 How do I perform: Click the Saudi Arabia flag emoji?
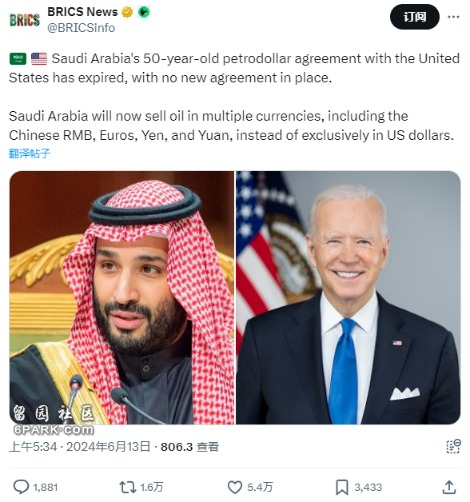(18, 59)
